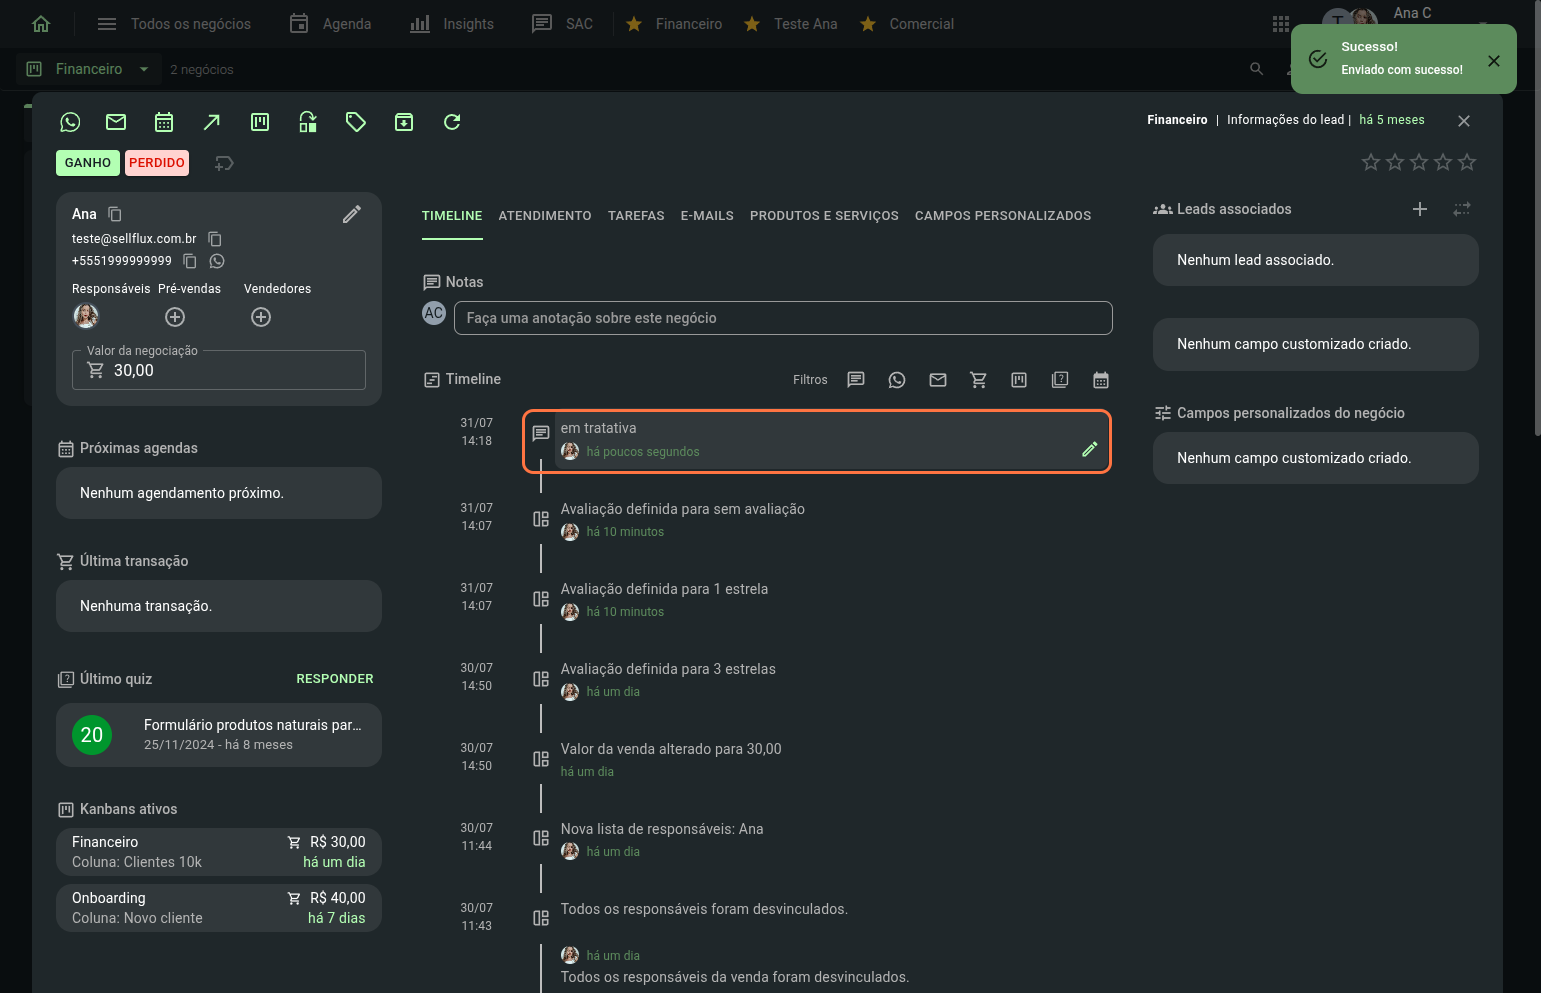
Task: Add an associated lead with plus icon
Action: point(1420,209)
